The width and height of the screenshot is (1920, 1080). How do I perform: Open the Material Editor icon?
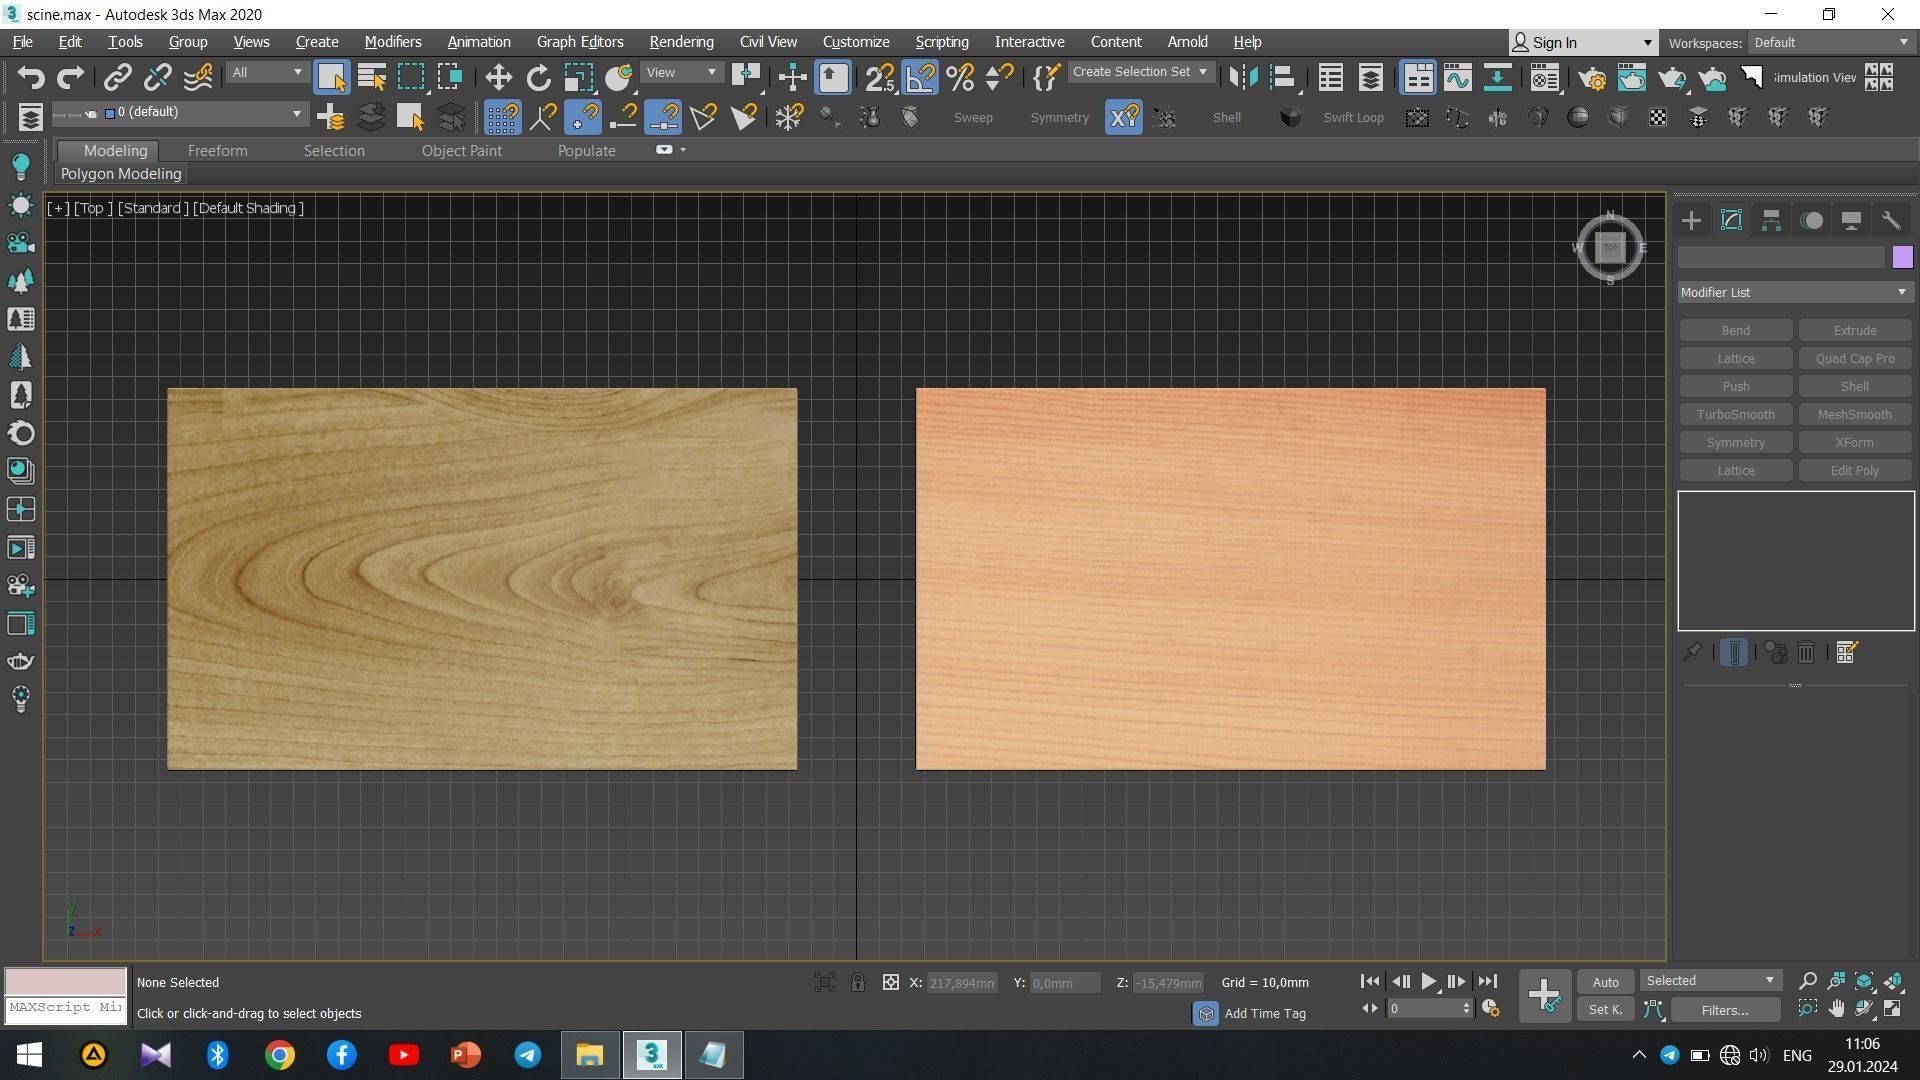pos(1544,78)
